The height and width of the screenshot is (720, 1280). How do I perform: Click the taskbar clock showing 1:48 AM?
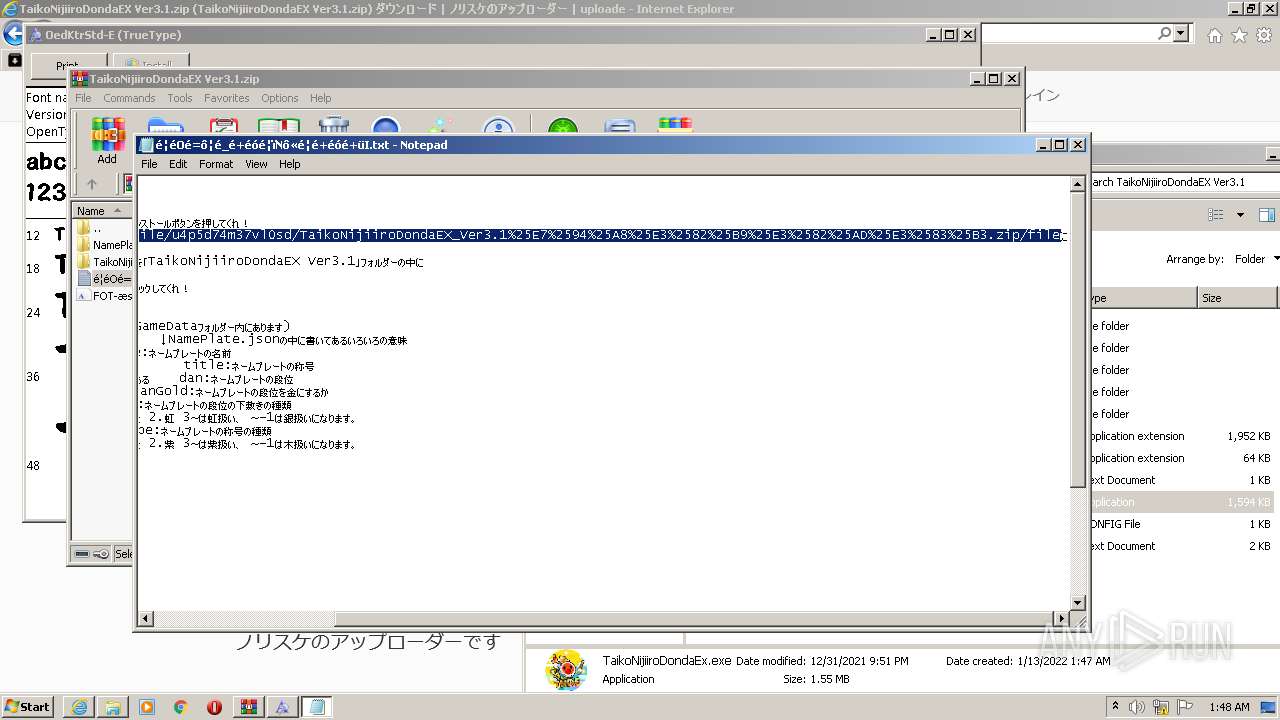[x=1229, y=707]
